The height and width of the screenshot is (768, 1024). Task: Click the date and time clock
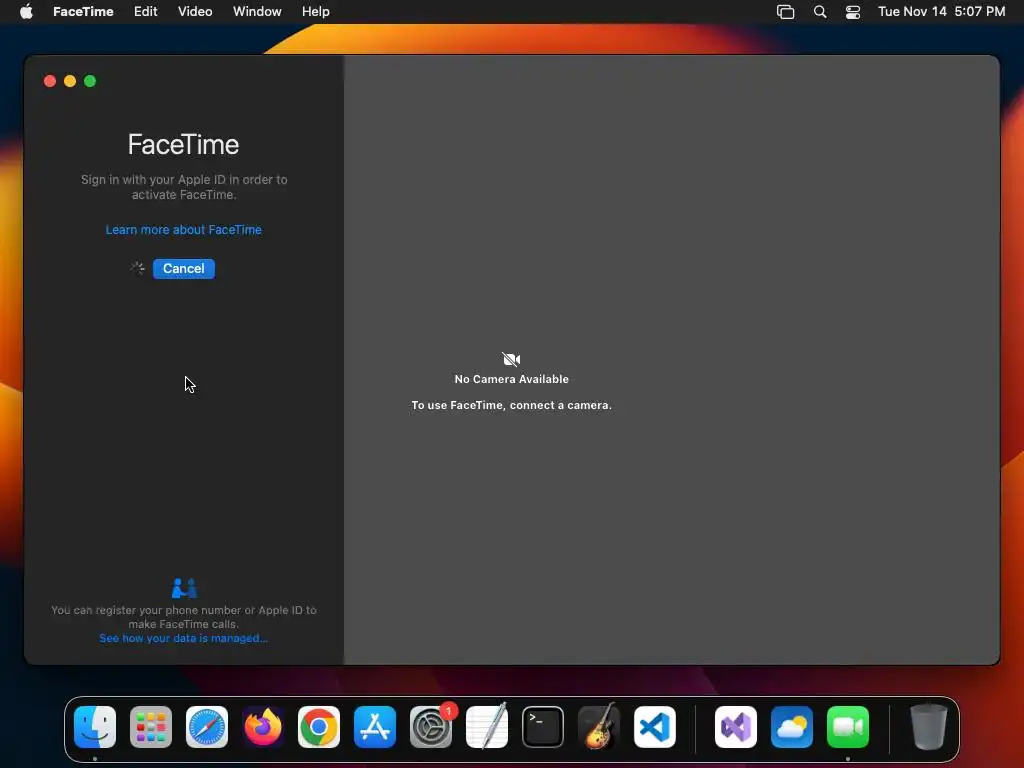[941, 11]
